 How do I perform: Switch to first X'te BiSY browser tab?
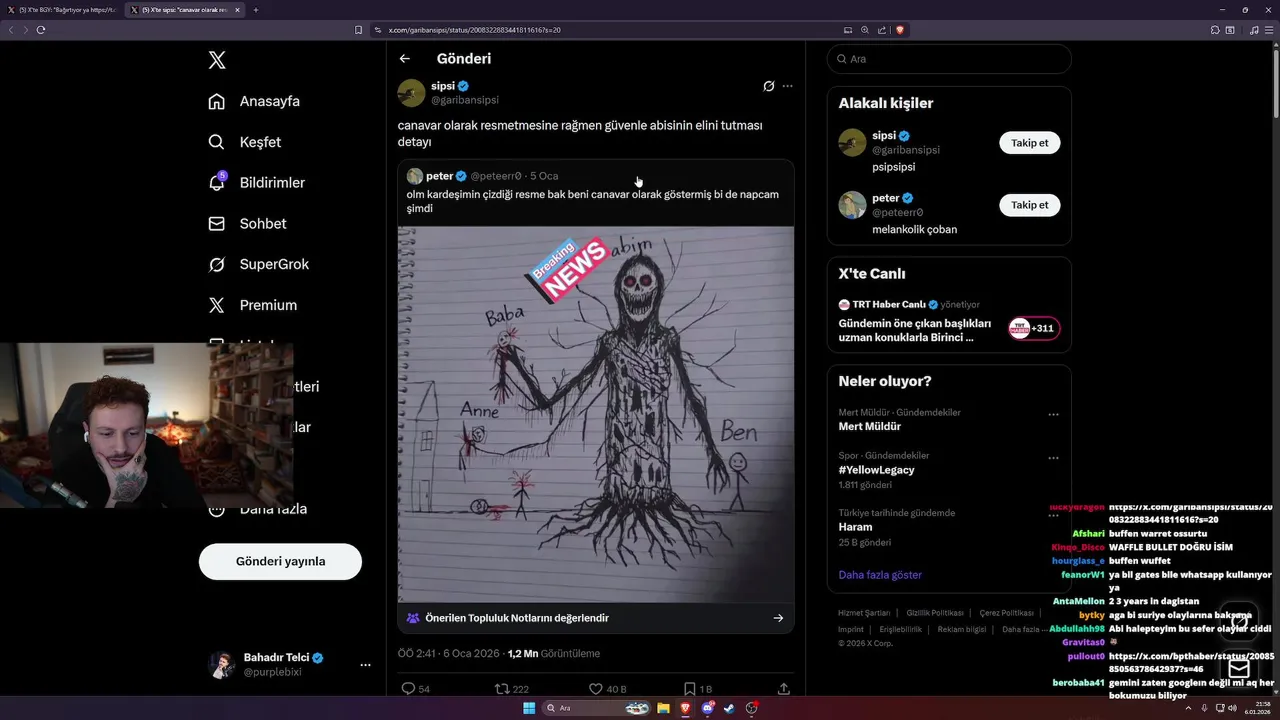[x=62, y=10]
